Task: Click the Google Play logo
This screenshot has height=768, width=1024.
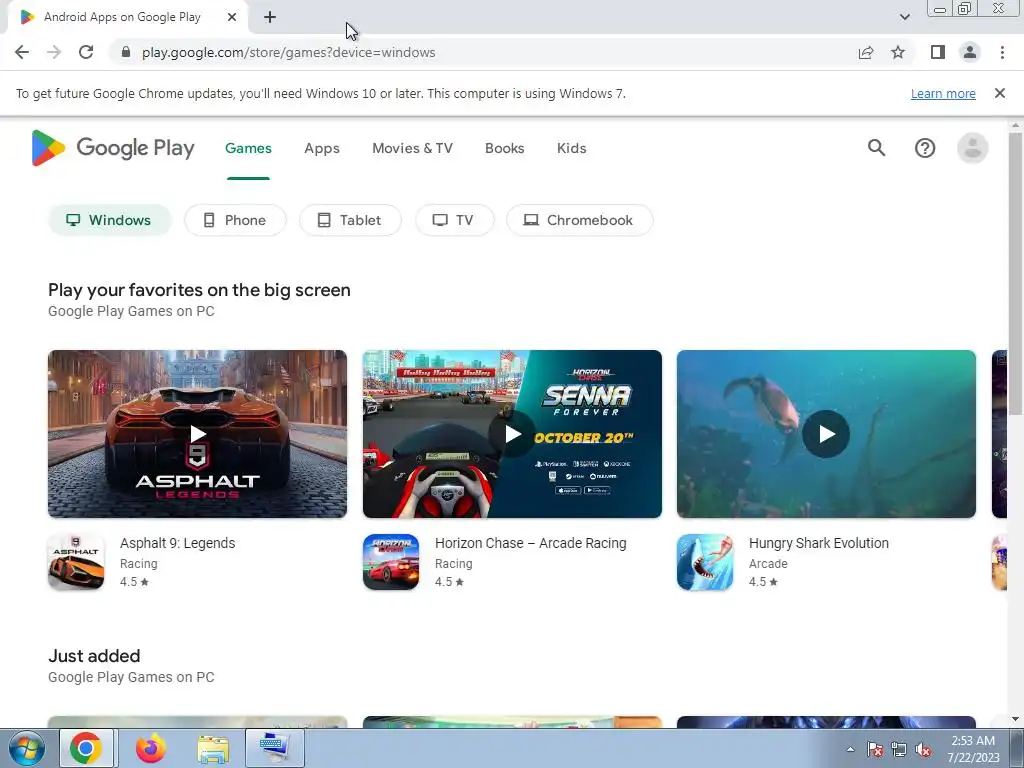Action: (x=113, y=148)
